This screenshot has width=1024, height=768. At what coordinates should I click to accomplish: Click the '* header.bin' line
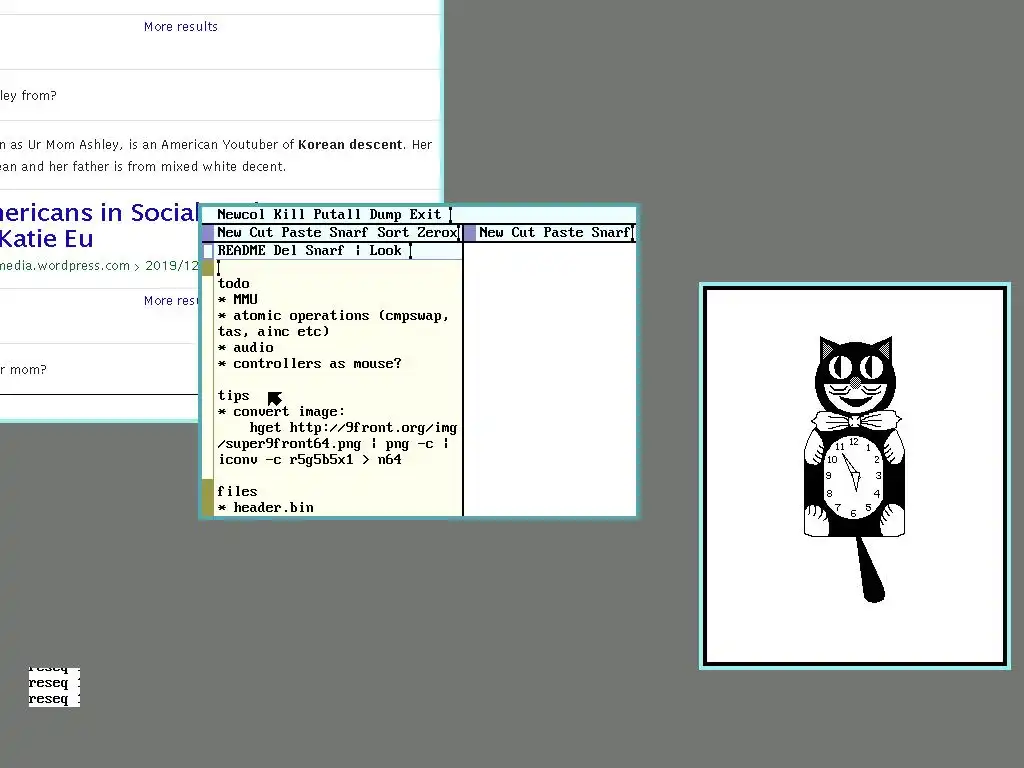[265, 507]
